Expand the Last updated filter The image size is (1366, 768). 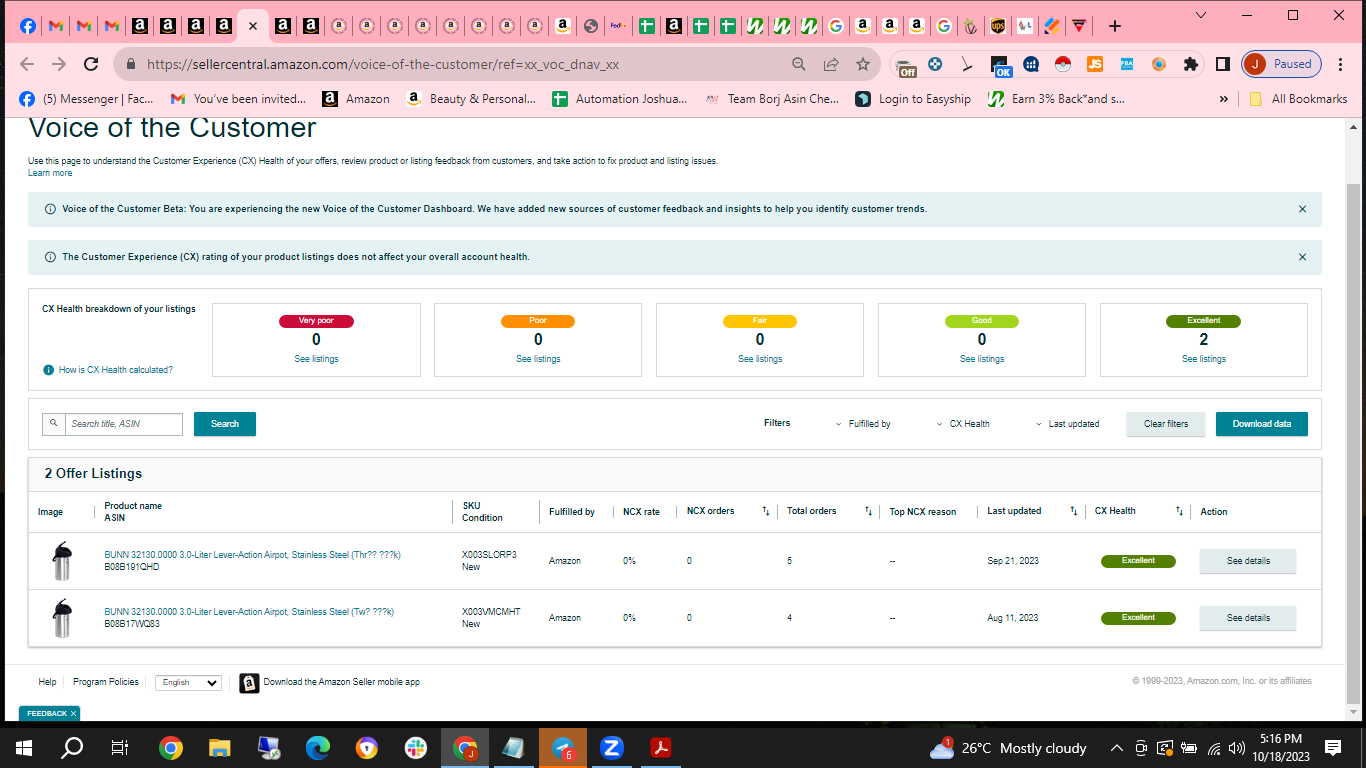1067,424
